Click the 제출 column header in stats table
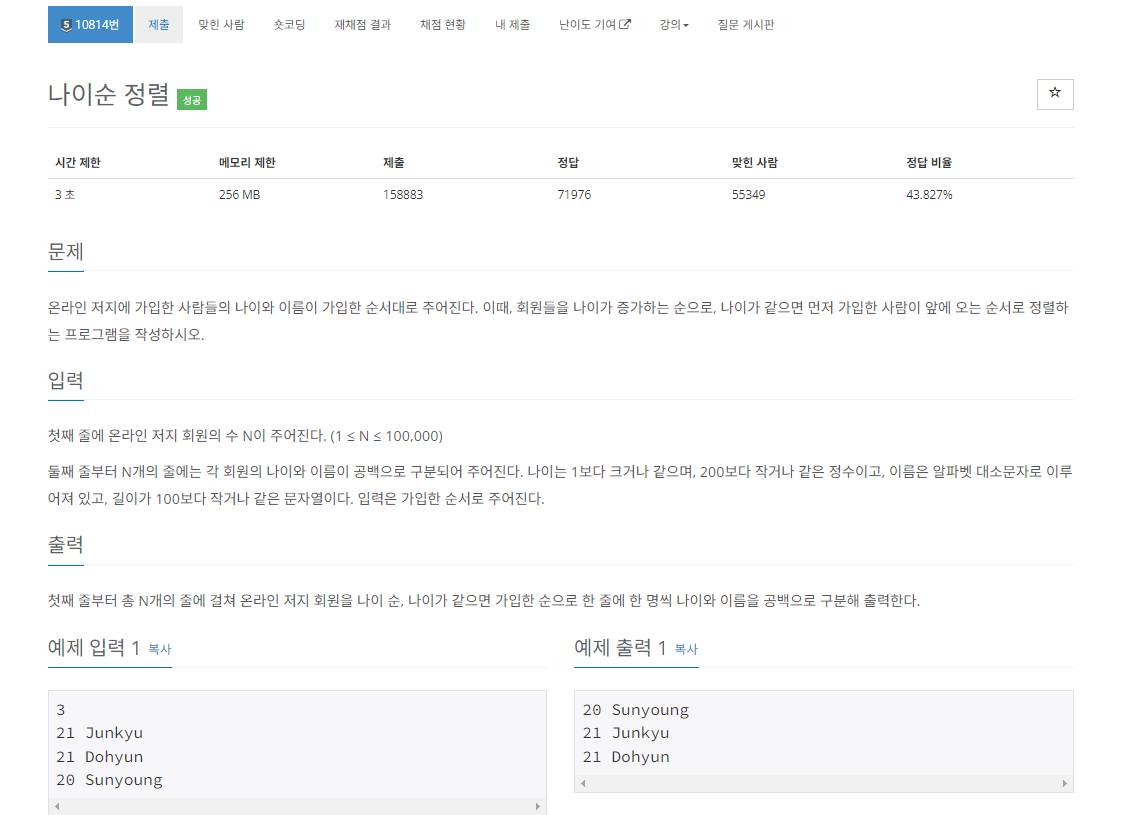This screenshot has height=815, width=1128. [394, 163]
